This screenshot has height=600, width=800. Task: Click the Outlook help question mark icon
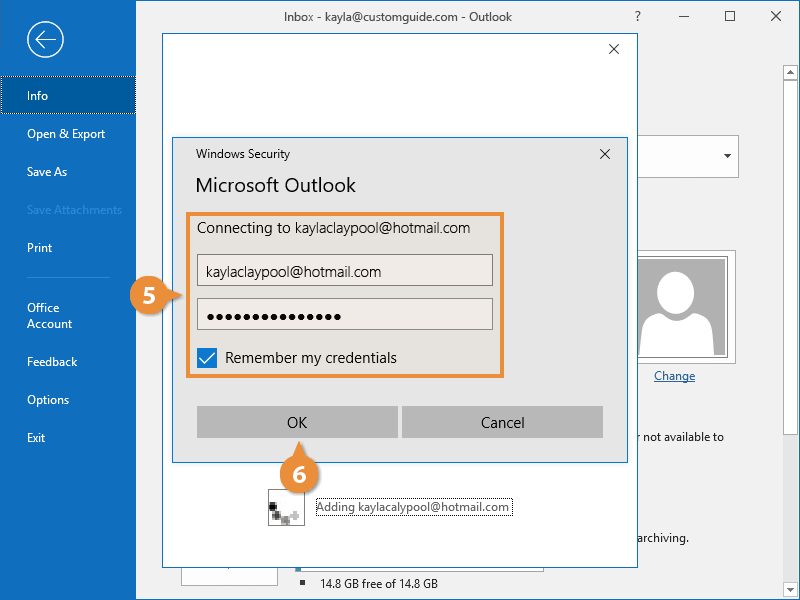[638, 16]
